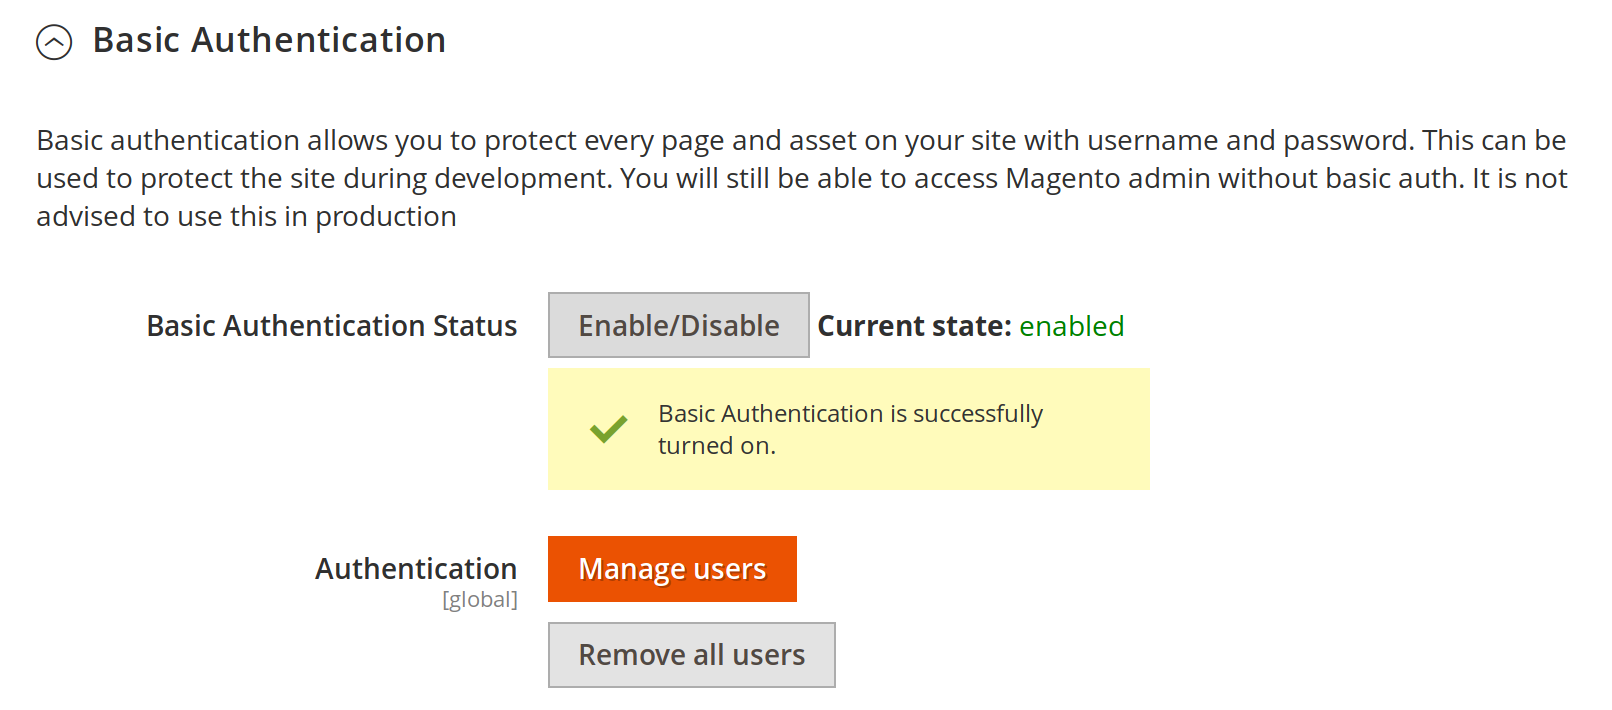1612x710 pixels.
Task: Click the green 'enabled' state text
Action: [x=1071, y=326]
